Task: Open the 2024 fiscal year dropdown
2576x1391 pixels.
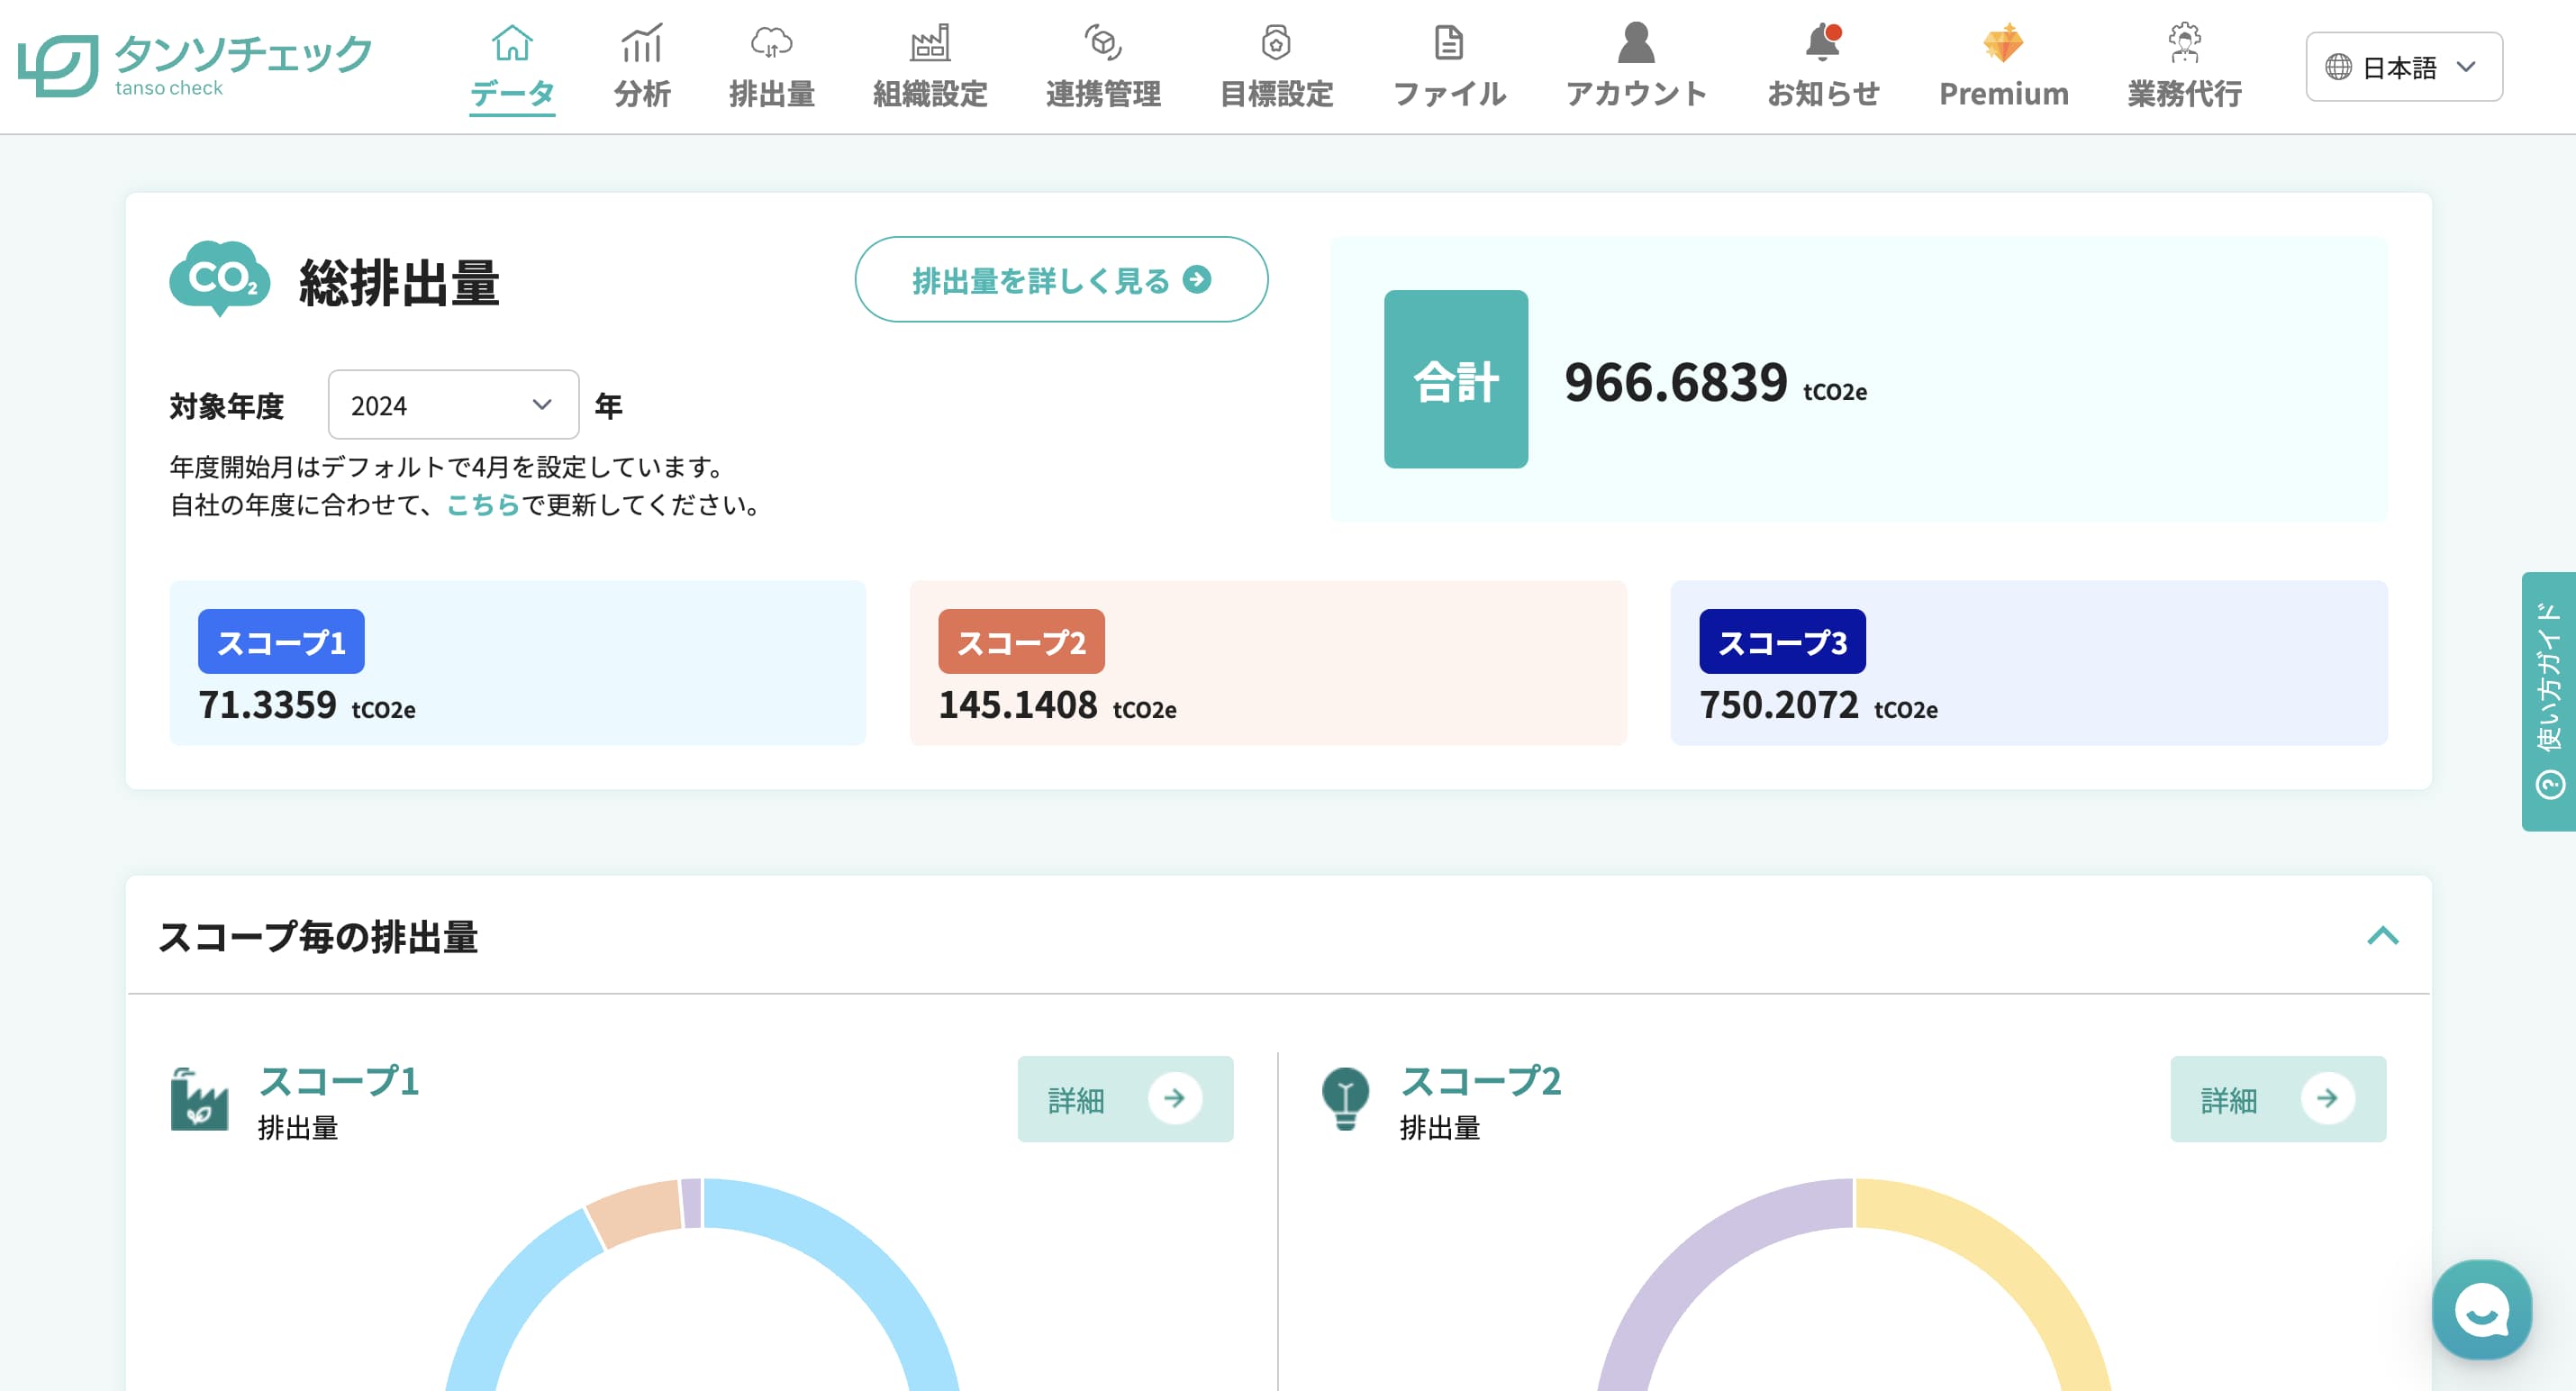Action: click(x=453, y=405)
